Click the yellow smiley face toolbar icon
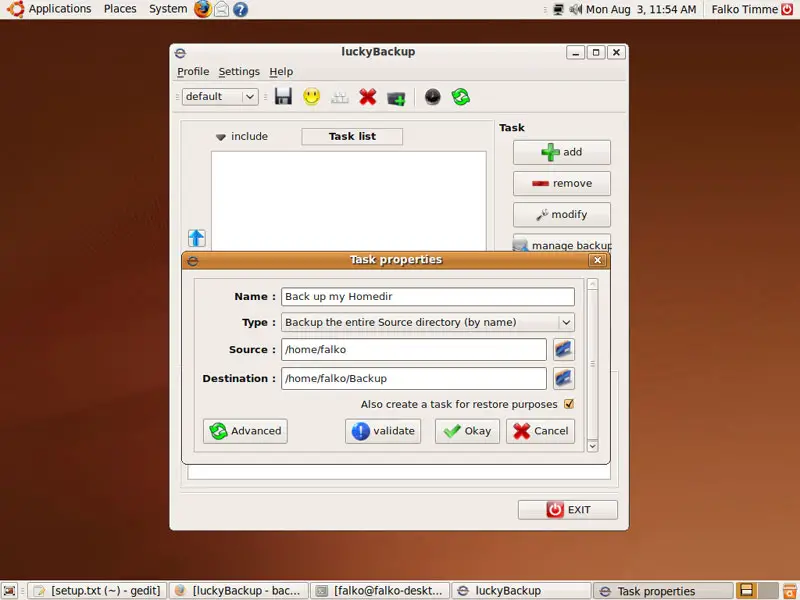 click(311, 96)
